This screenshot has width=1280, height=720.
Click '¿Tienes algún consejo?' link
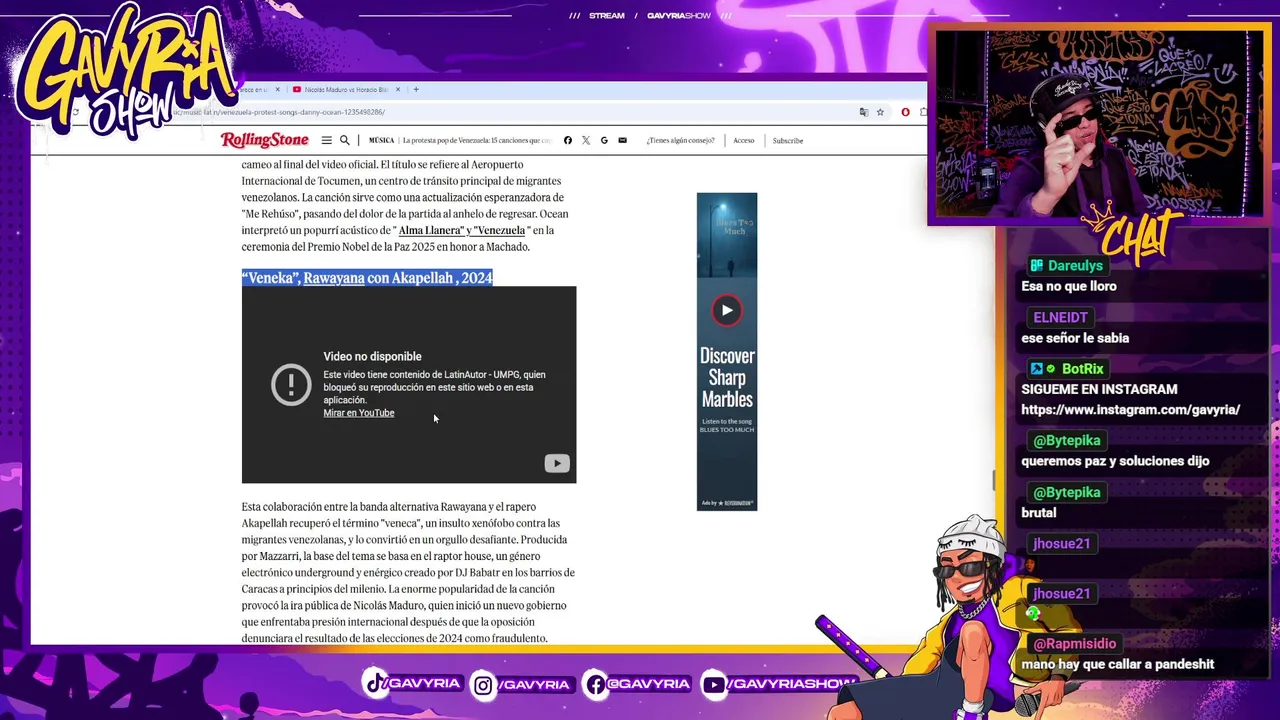click(680, 140)
